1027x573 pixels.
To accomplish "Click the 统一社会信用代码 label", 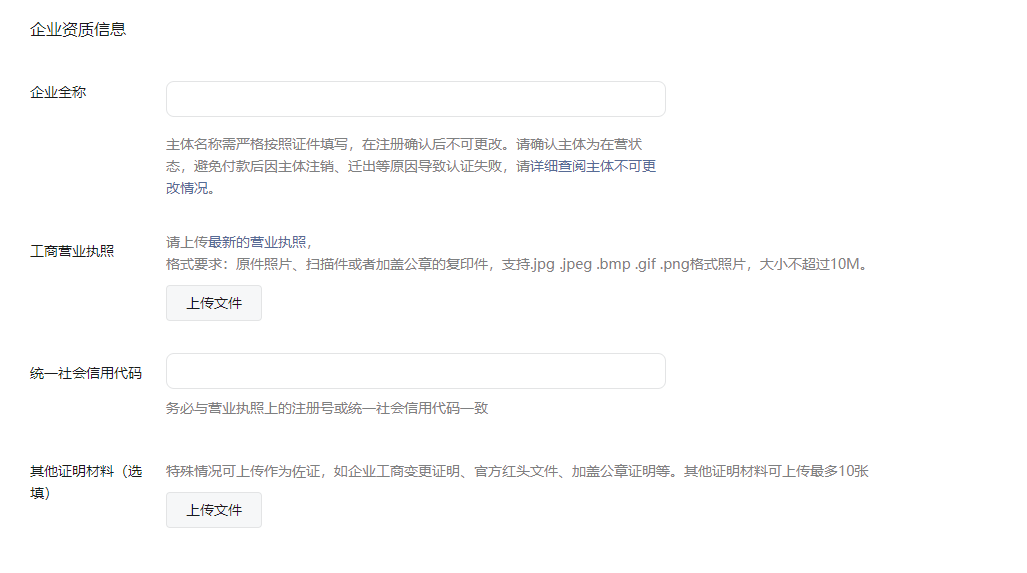I will tap(86, 373).
